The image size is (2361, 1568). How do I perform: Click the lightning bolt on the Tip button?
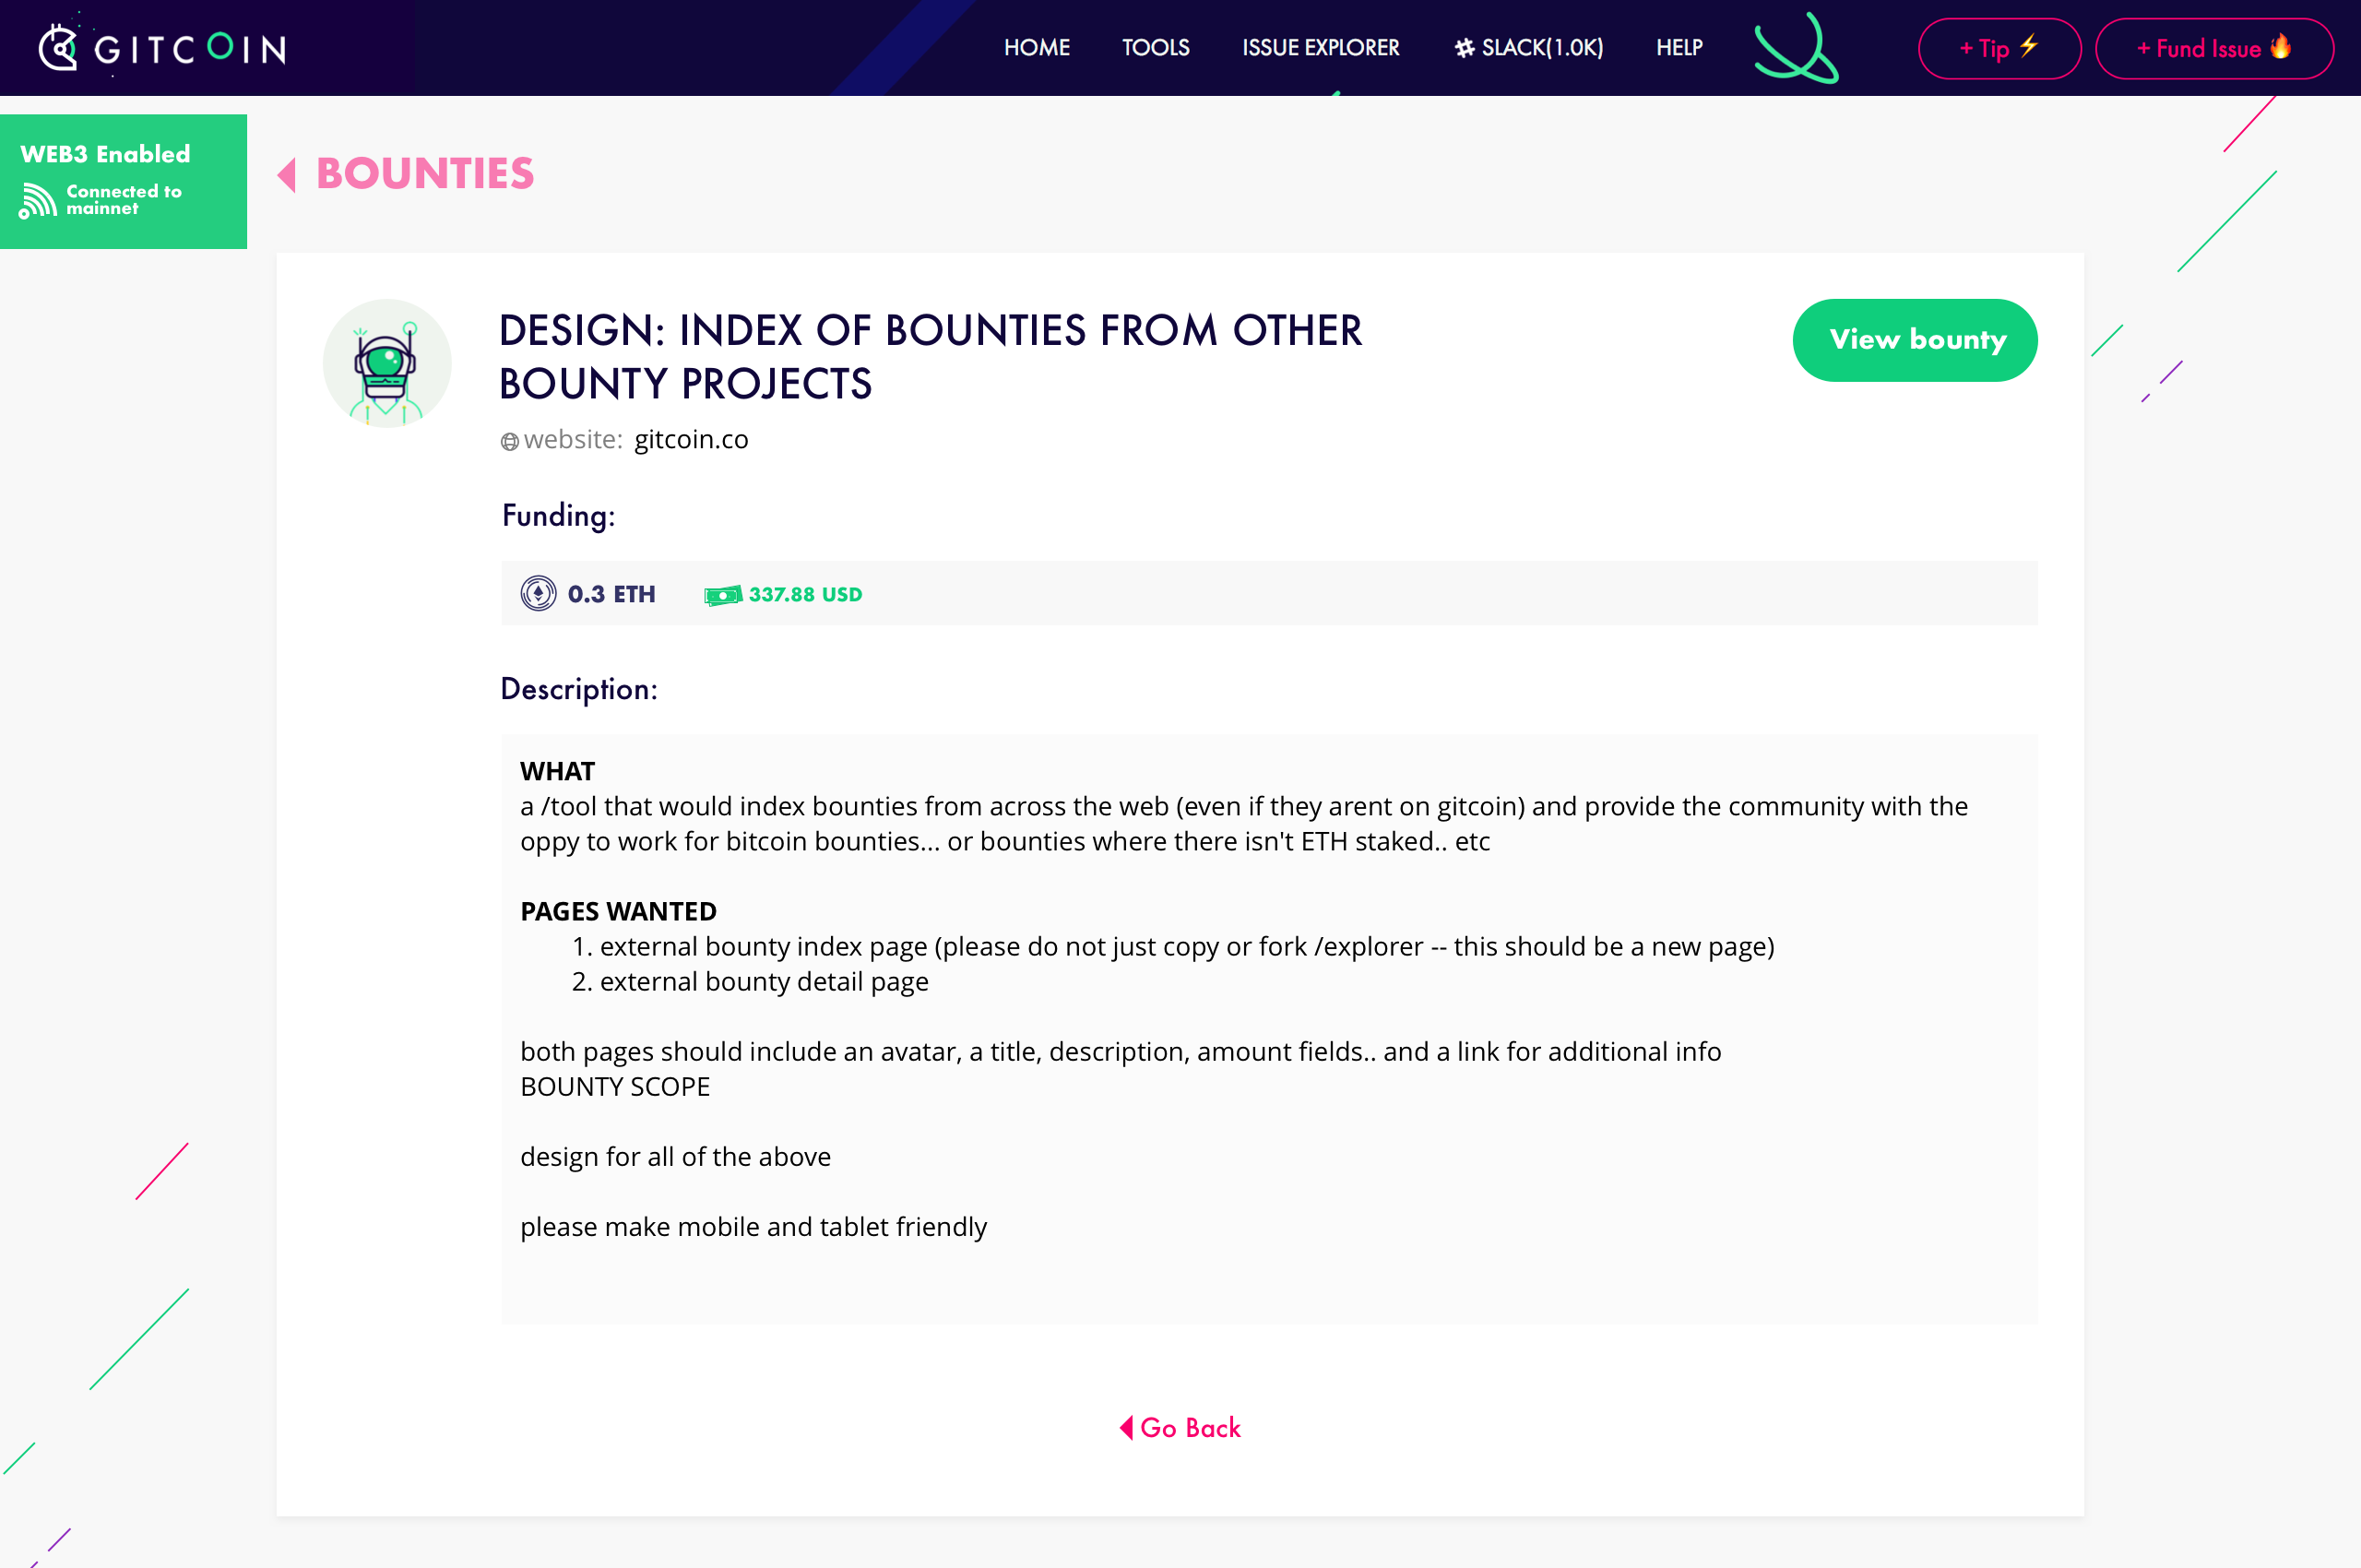click(2028, 46)
